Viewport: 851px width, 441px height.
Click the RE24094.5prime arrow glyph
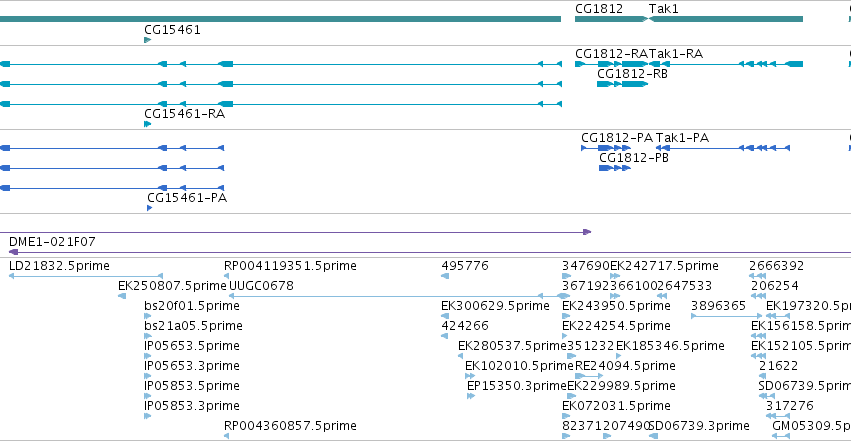(589, 376)
